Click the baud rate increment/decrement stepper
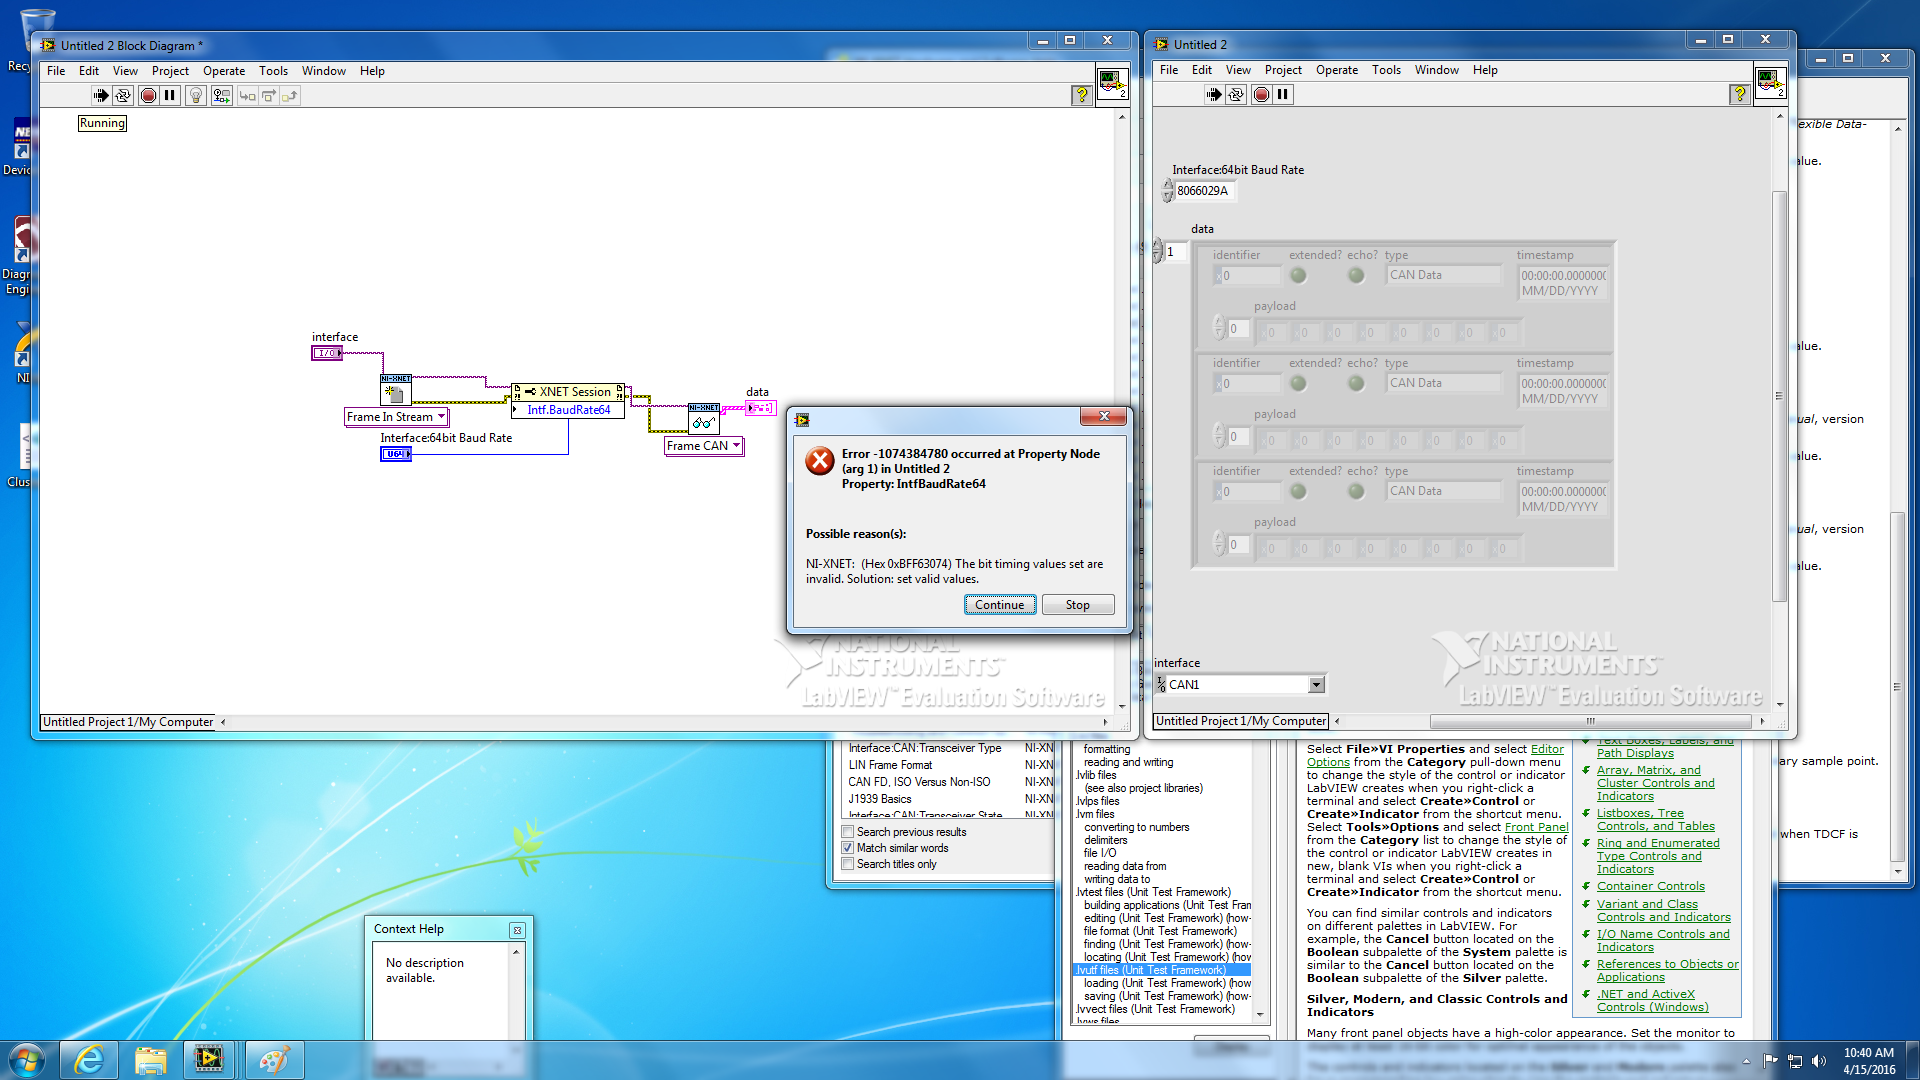Screen dimensions: 1920x1080 pos(1168,191)
